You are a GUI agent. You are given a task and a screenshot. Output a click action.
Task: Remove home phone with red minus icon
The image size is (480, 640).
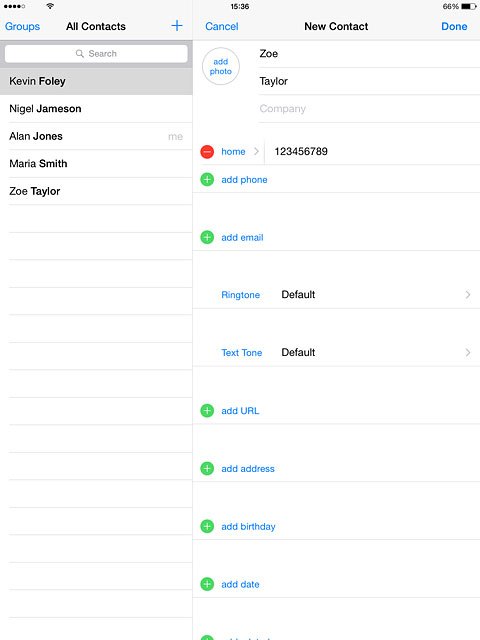click(207, 152)
